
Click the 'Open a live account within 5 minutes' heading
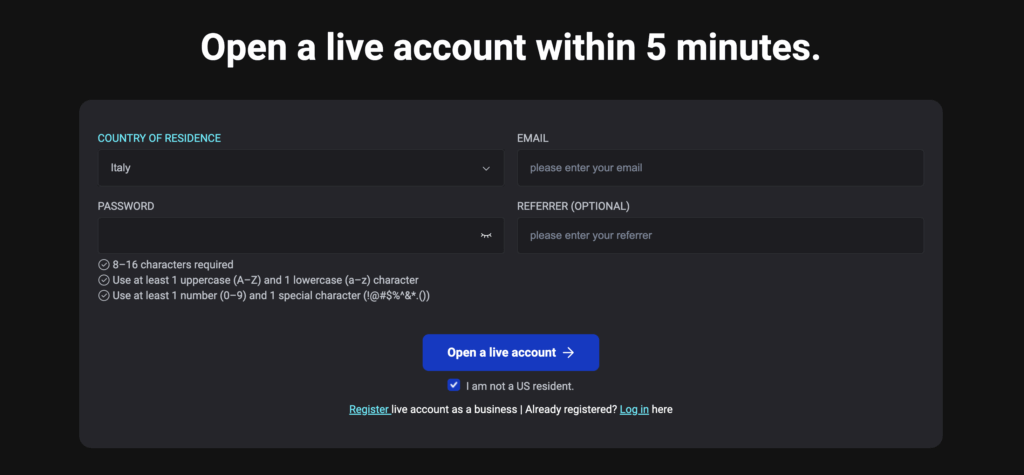(x=511, y=47)
